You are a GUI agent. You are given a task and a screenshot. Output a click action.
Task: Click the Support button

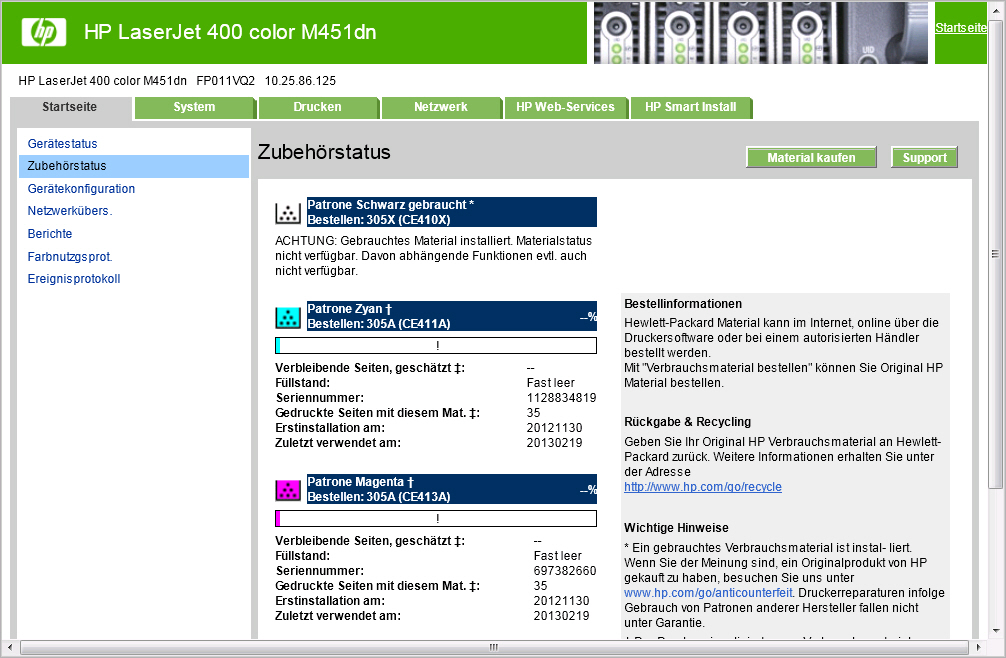(924, 158)
